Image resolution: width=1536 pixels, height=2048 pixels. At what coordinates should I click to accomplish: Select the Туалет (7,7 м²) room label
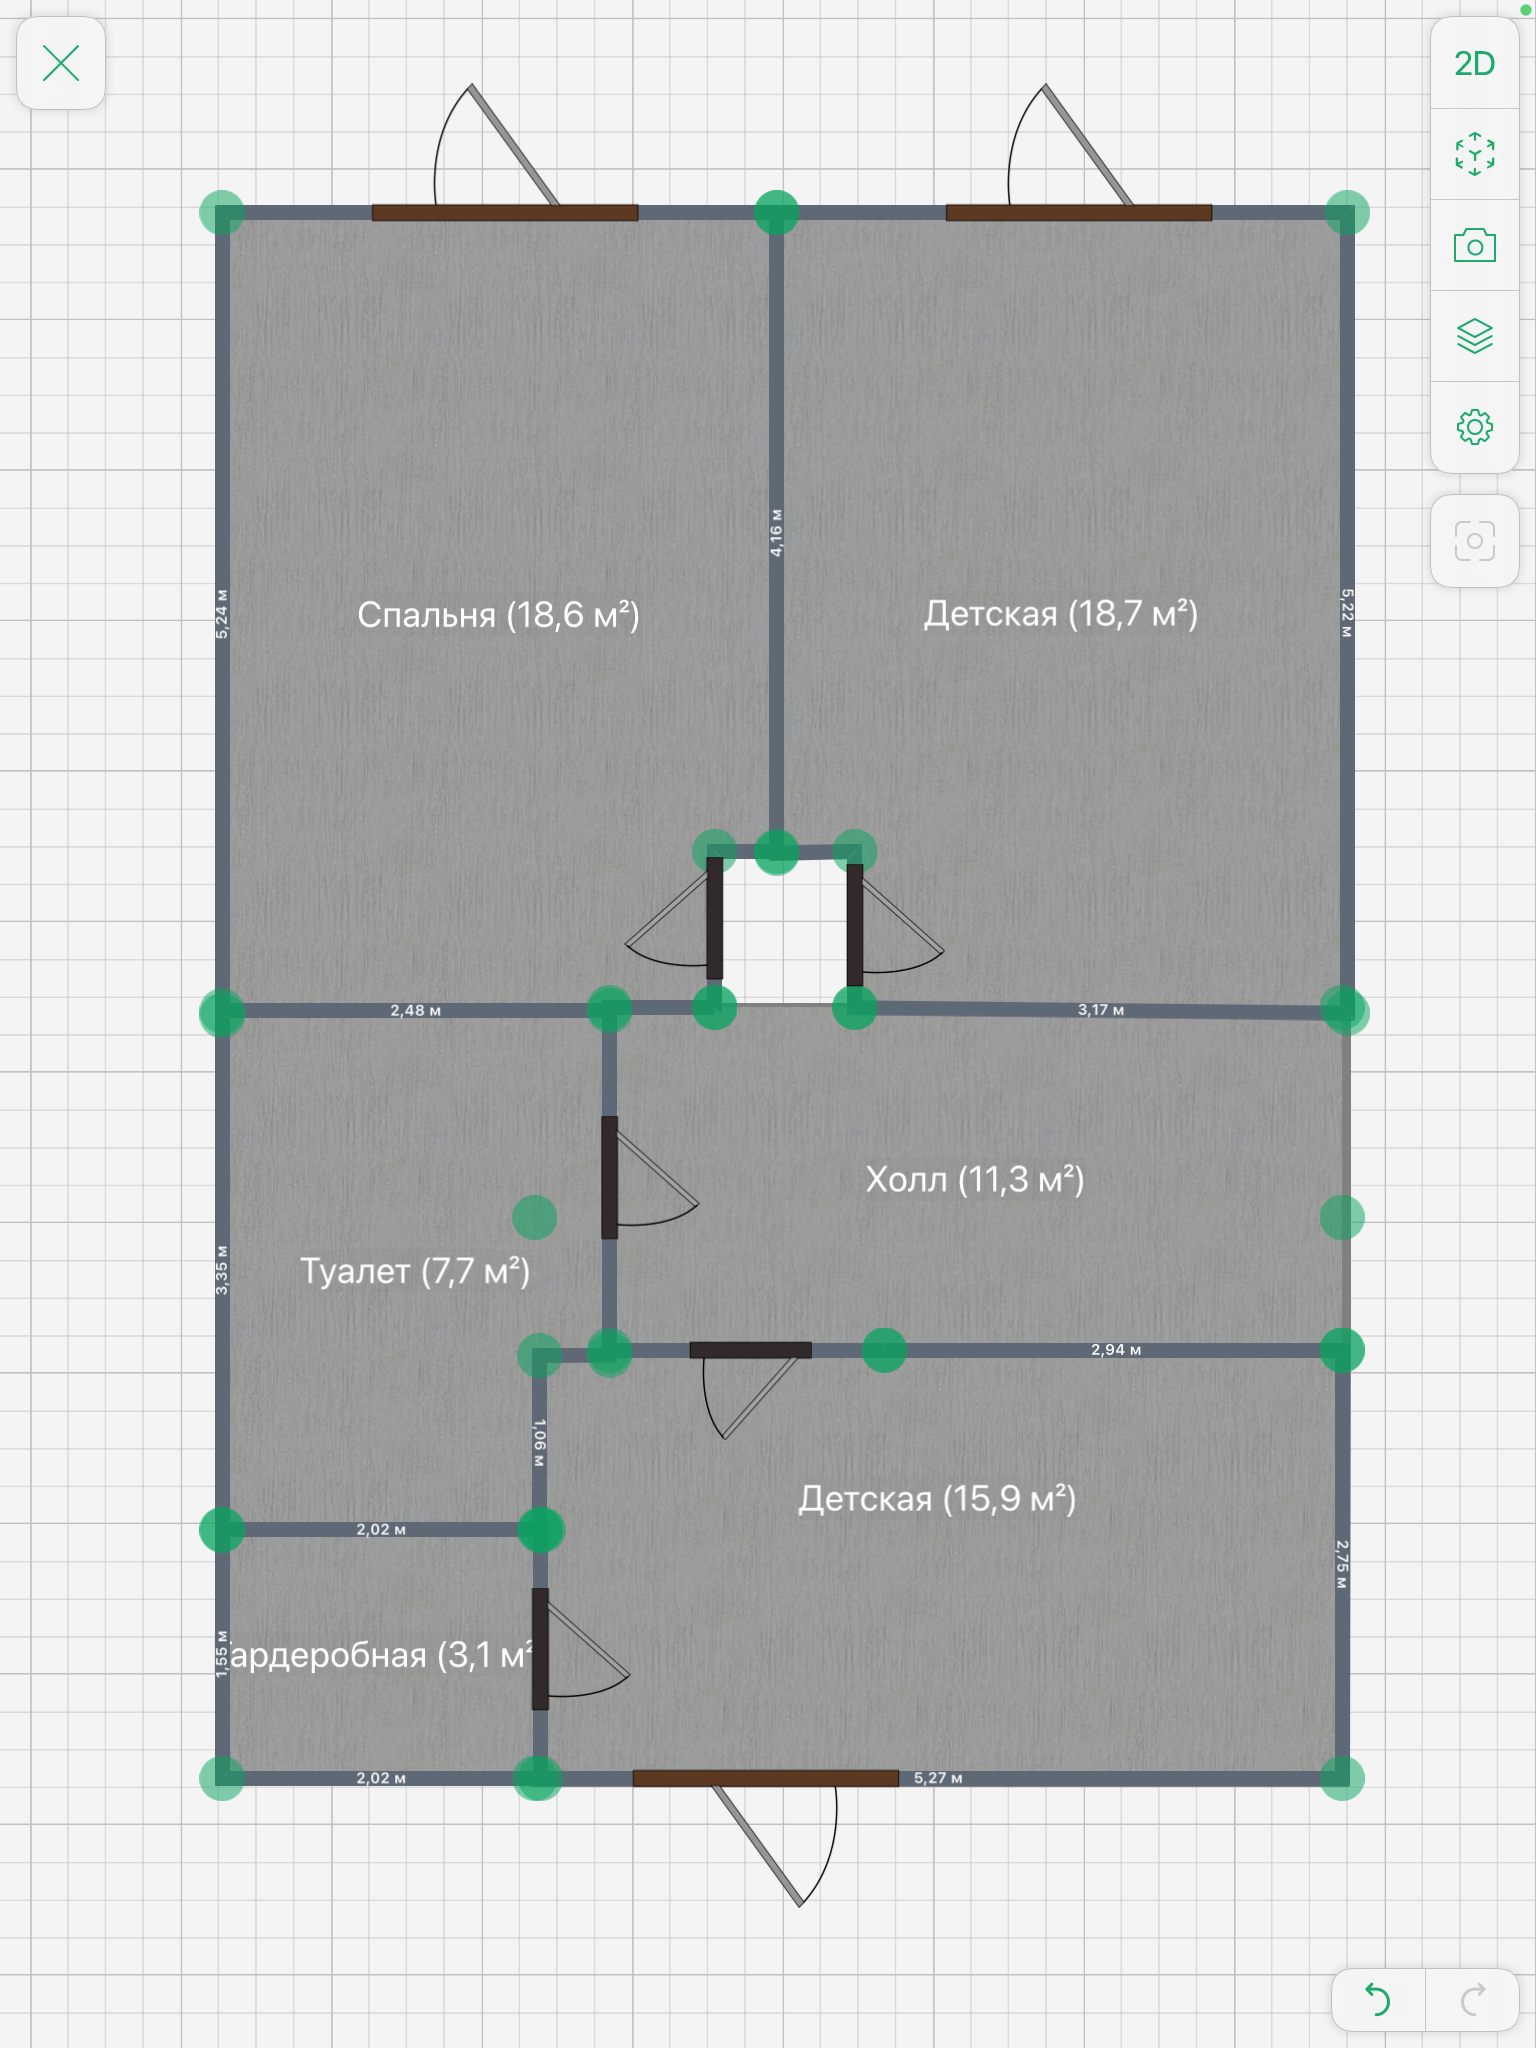click(x=415, y=1271)
